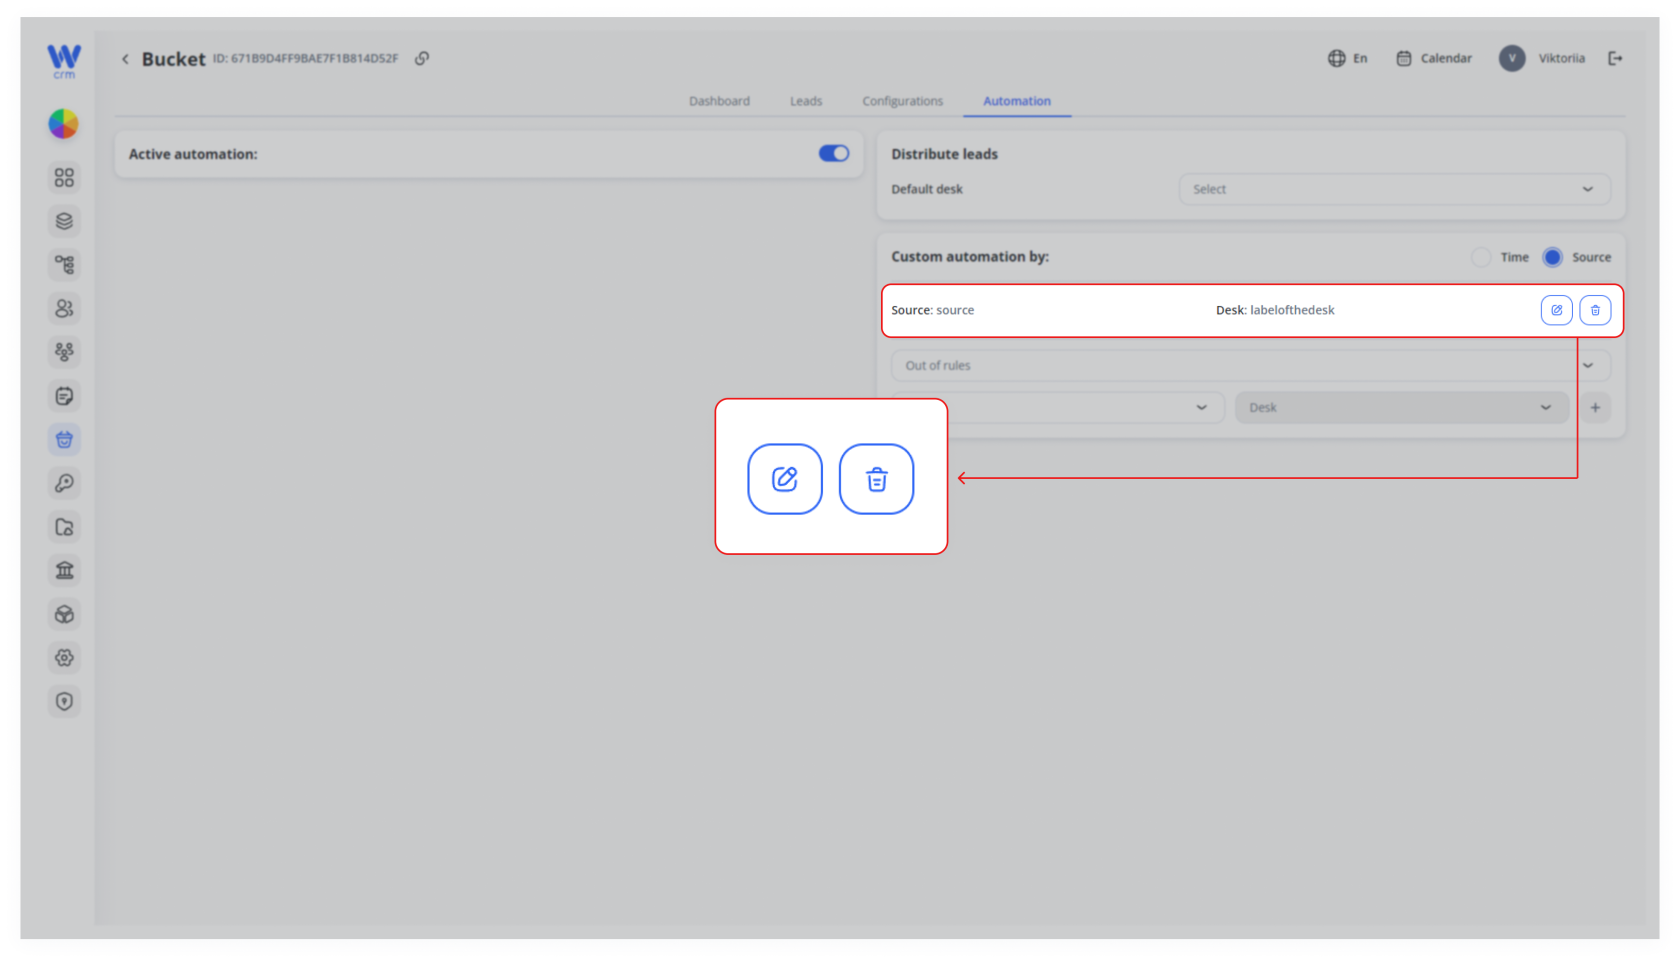
Task: Change language via En label
Action: click(x=1360, y=58)
